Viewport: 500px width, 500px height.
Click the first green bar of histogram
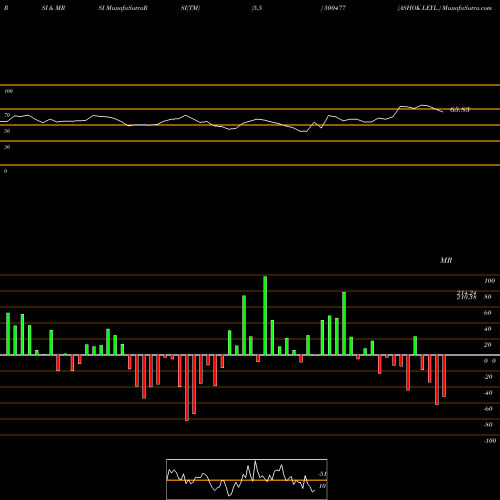point(8,334)
